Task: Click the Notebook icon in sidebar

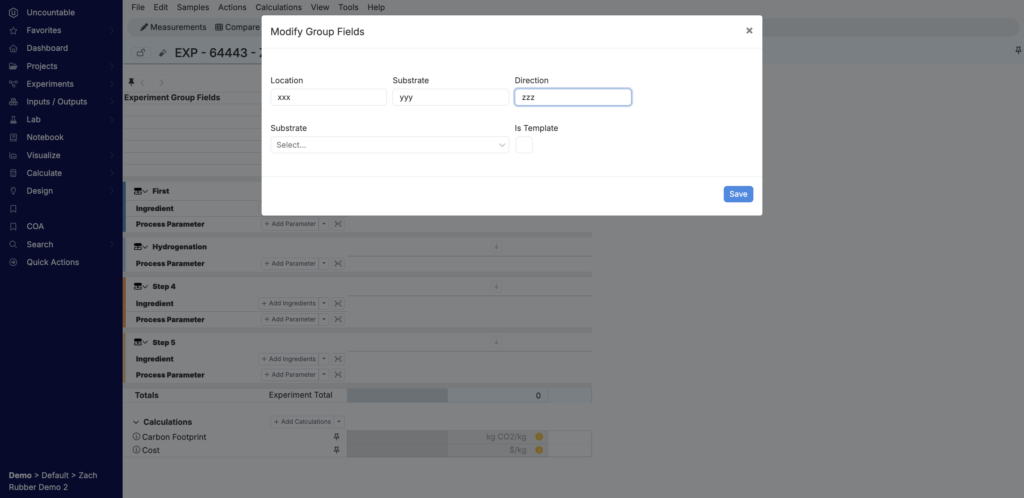Action: (13, 137)
